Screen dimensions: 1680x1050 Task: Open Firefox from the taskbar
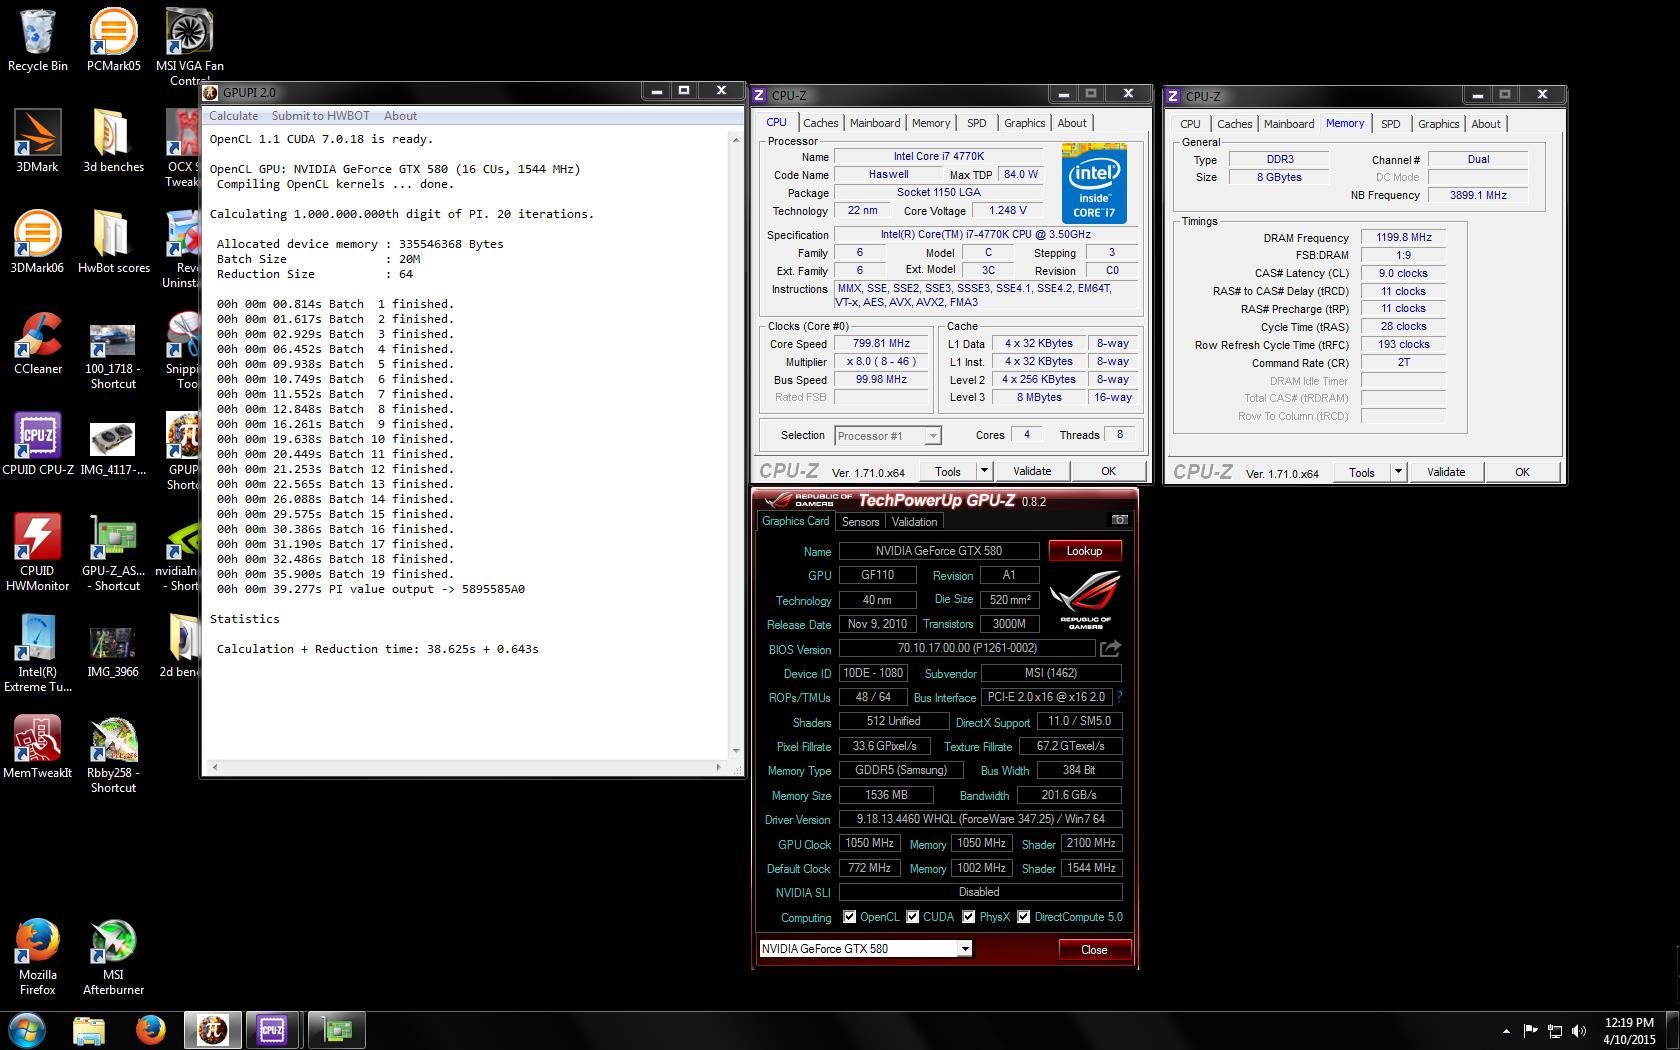point(150,1029)
